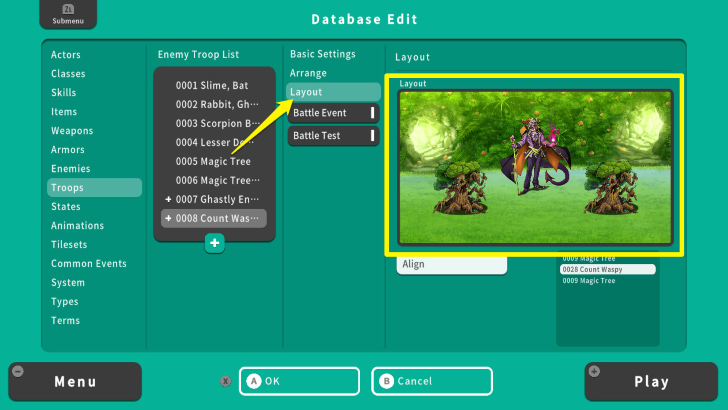Open the States database category
The height and width of the screenshot is (410, 728).
click(65, 207)
